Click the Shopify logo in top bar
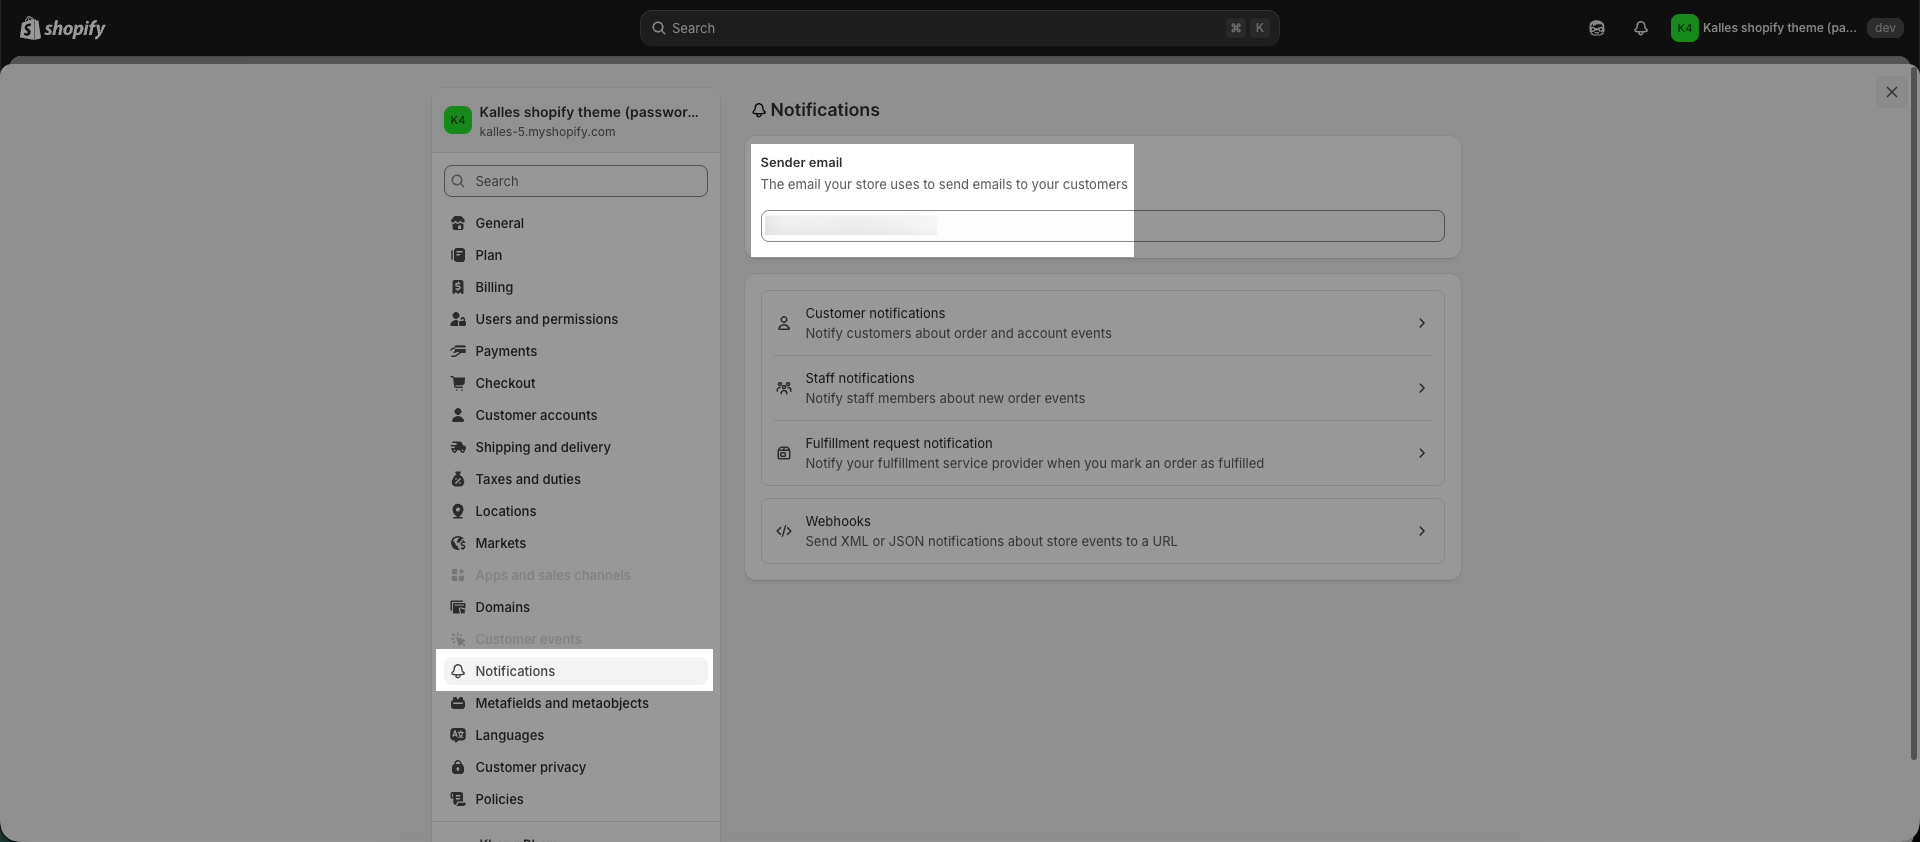1920x842 pixels. point(62,28)
